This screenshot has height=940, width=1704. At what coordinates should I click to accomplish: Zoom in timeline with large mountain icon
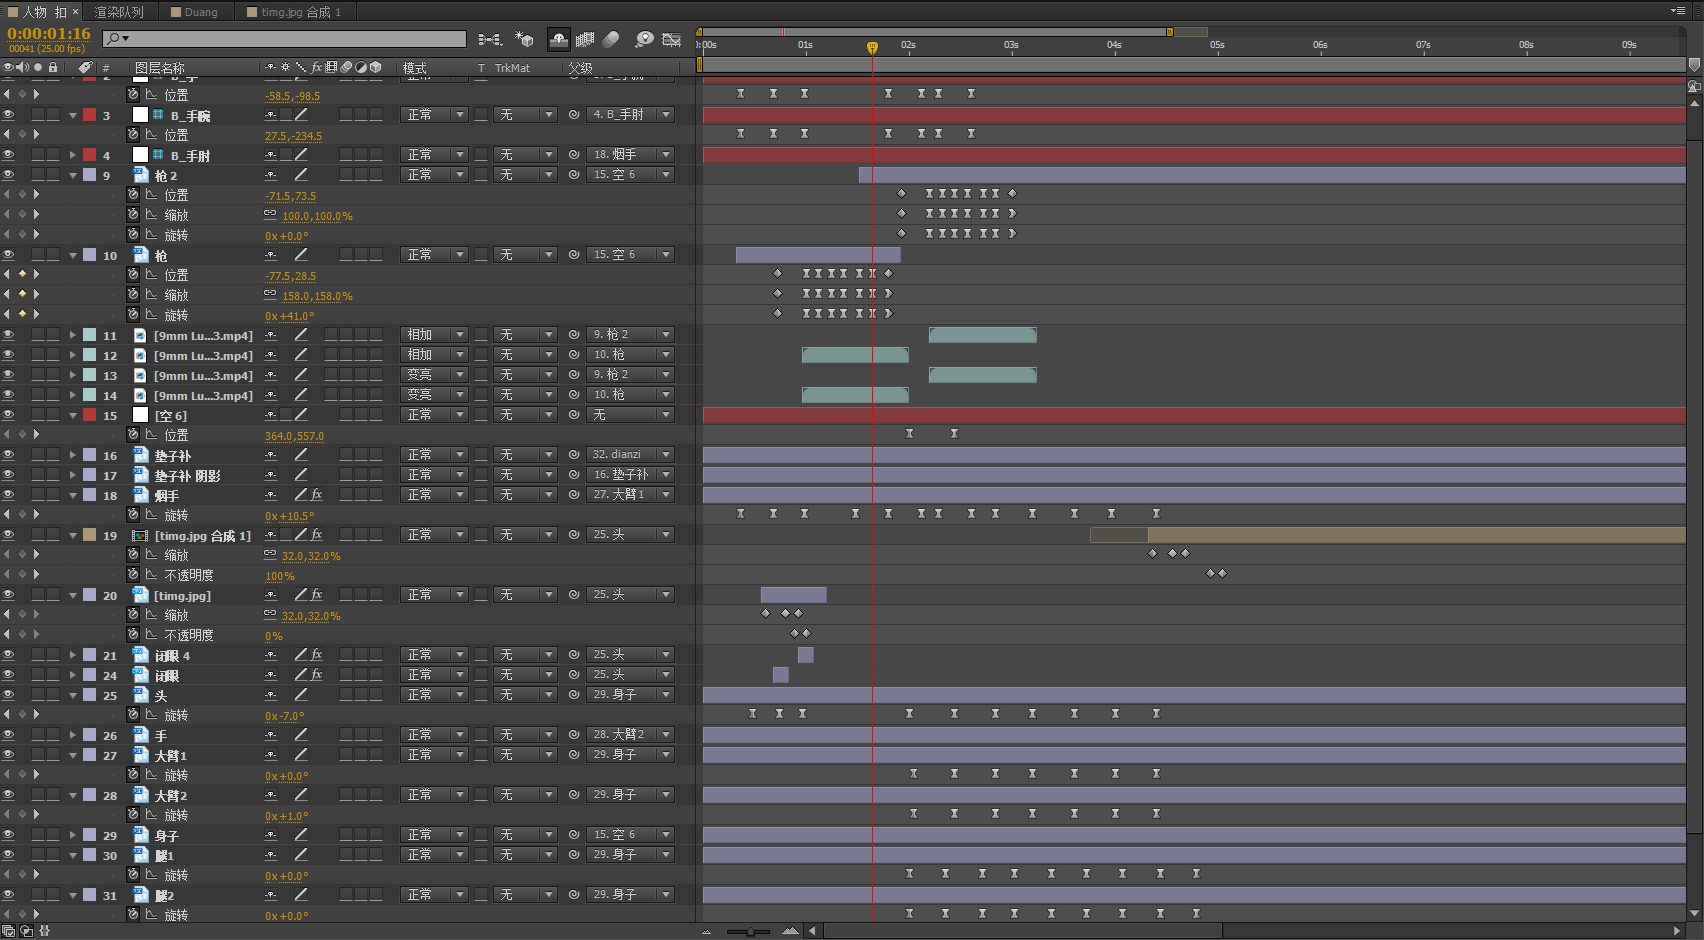point(790,931)
